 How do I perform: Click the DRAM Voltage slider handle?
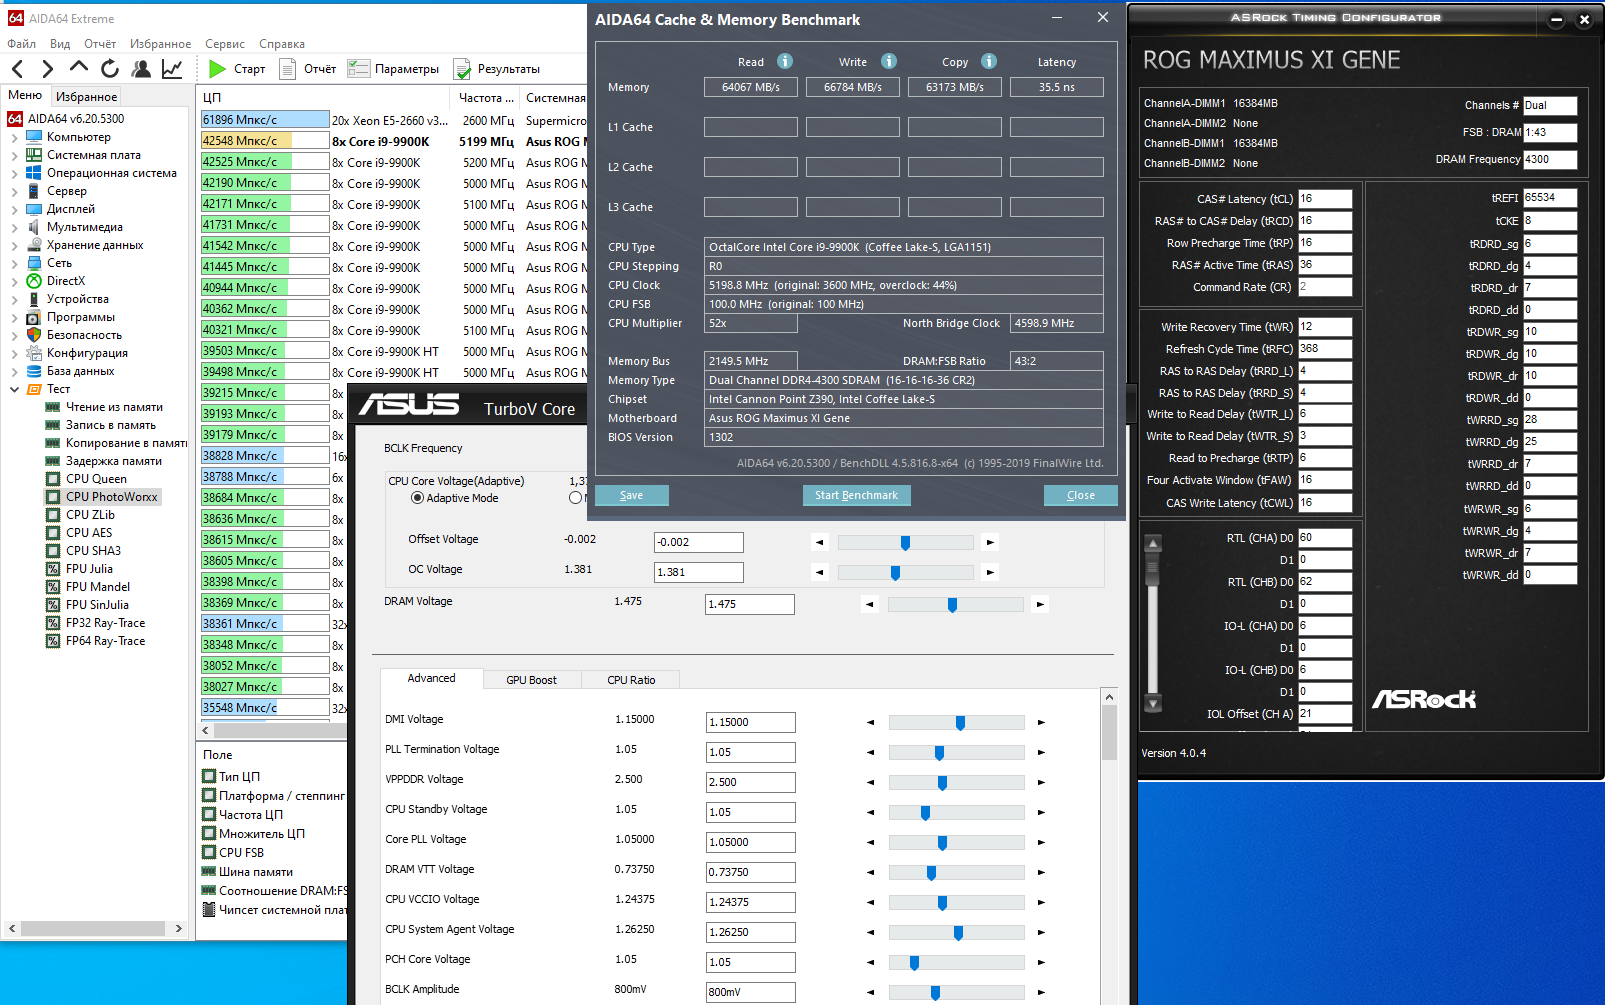coord(952,605)
